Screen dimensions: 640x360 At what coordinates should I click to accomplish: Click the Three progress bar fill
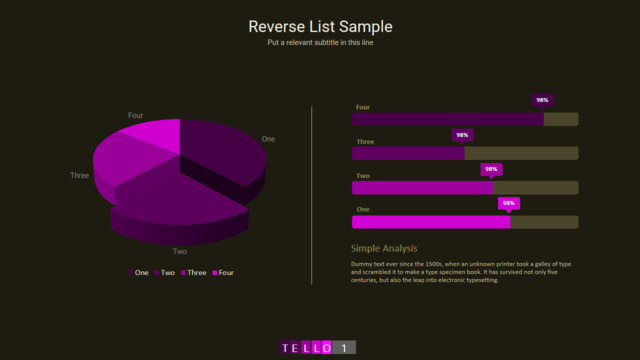pos(408,153)
